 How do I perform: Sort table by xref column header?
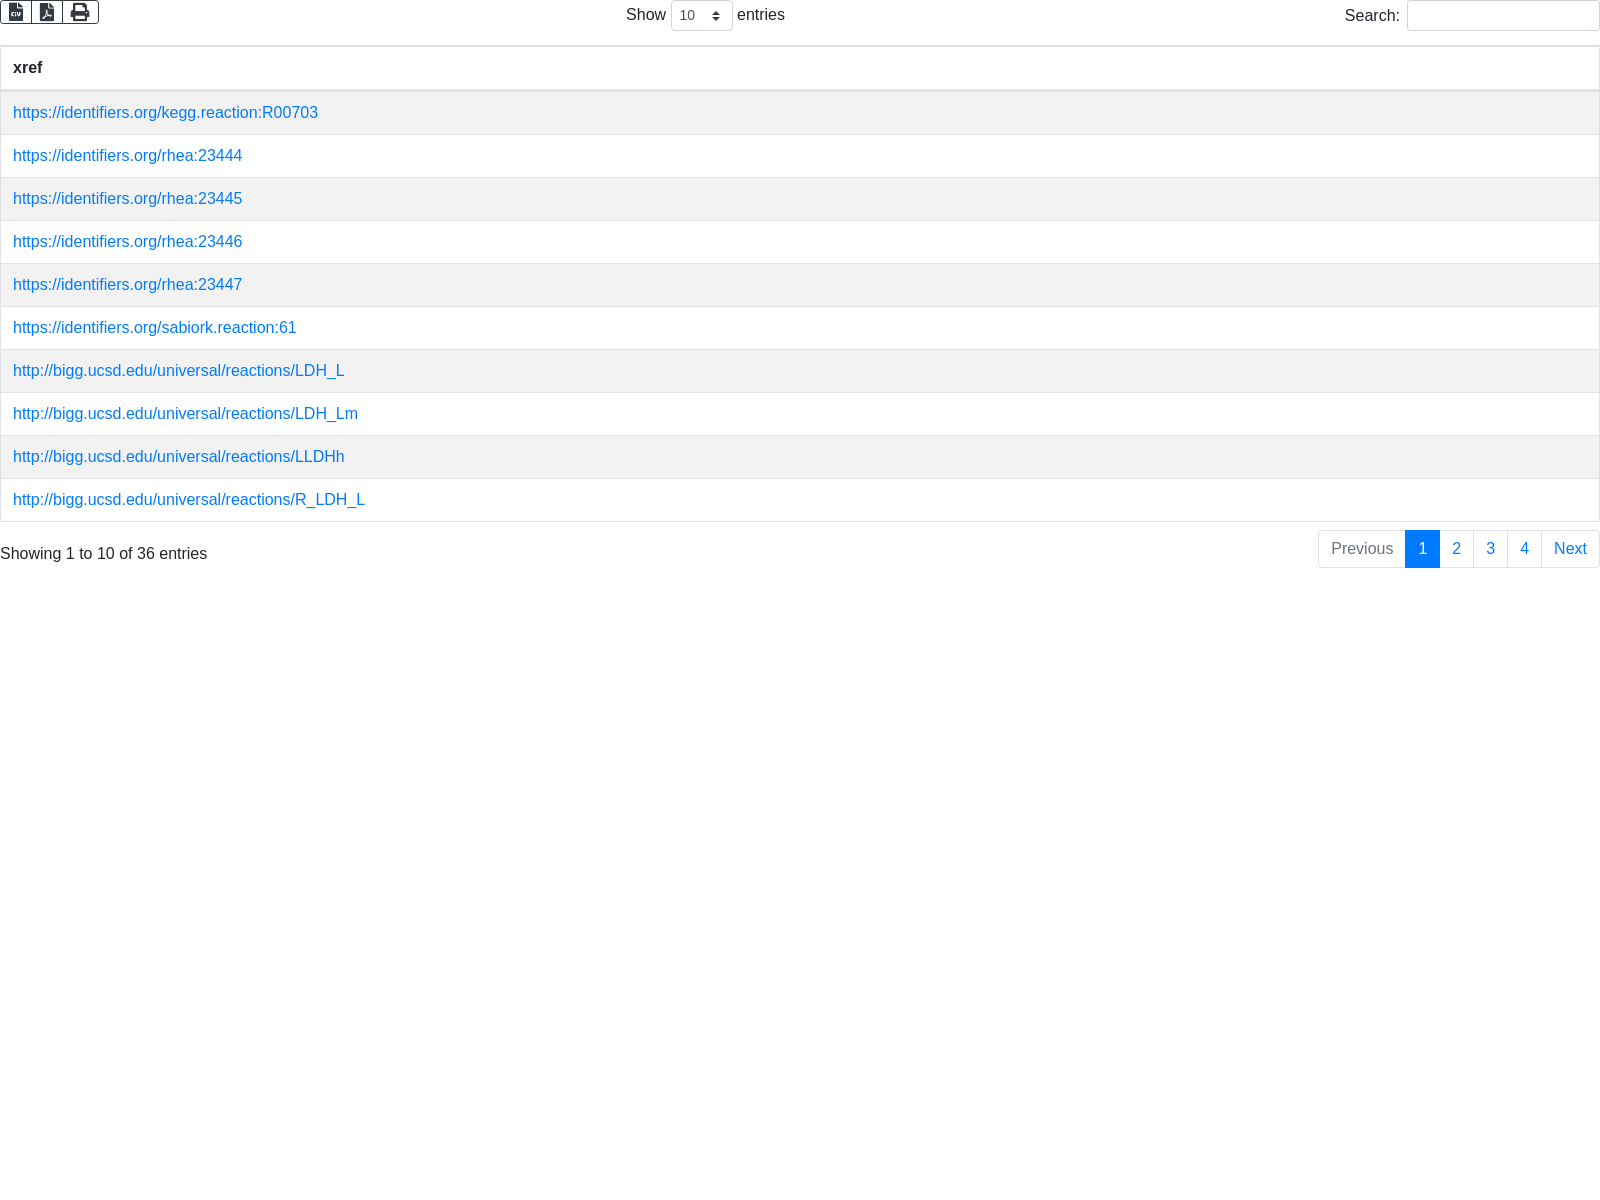click(x=28, y=68)
